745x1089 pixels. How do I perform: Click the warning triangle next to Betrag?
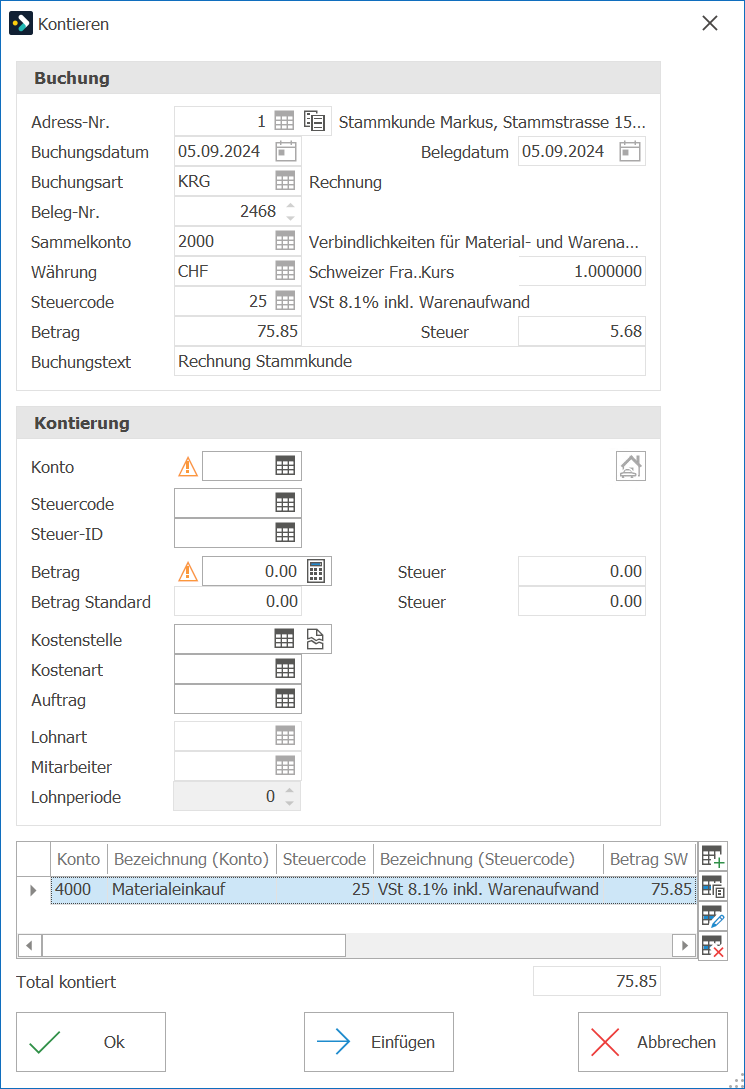187,572
